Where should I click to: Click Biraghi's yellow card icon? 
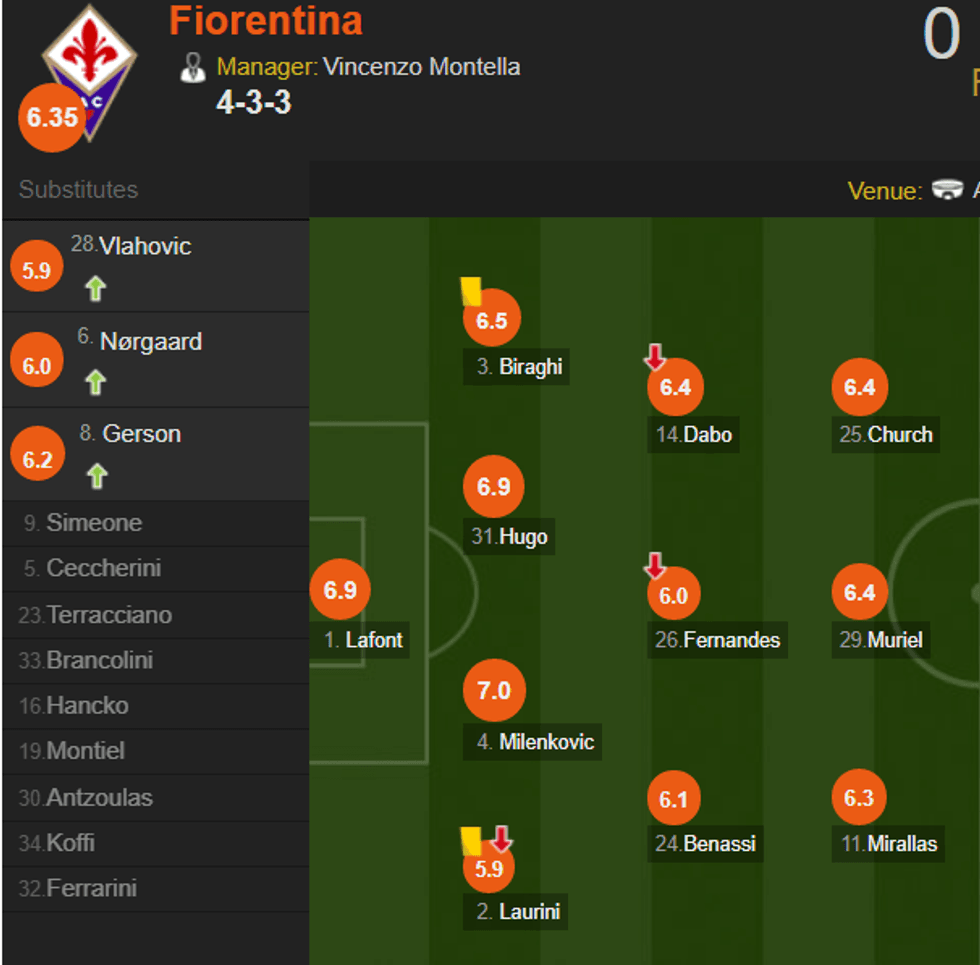470,291
